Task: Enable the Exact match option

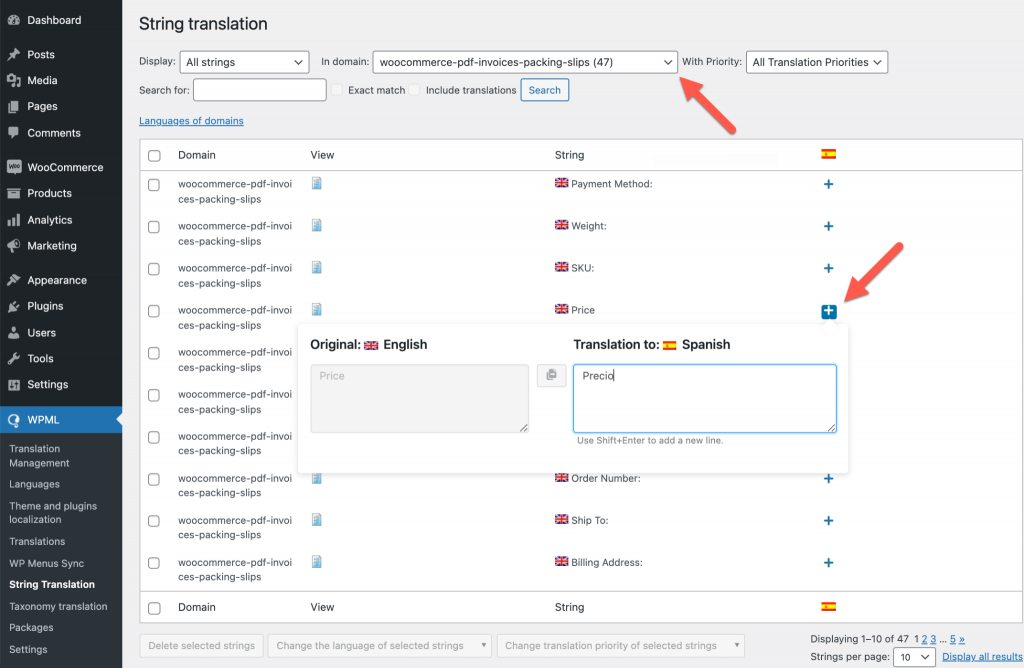Action: (x=337, y=90)
